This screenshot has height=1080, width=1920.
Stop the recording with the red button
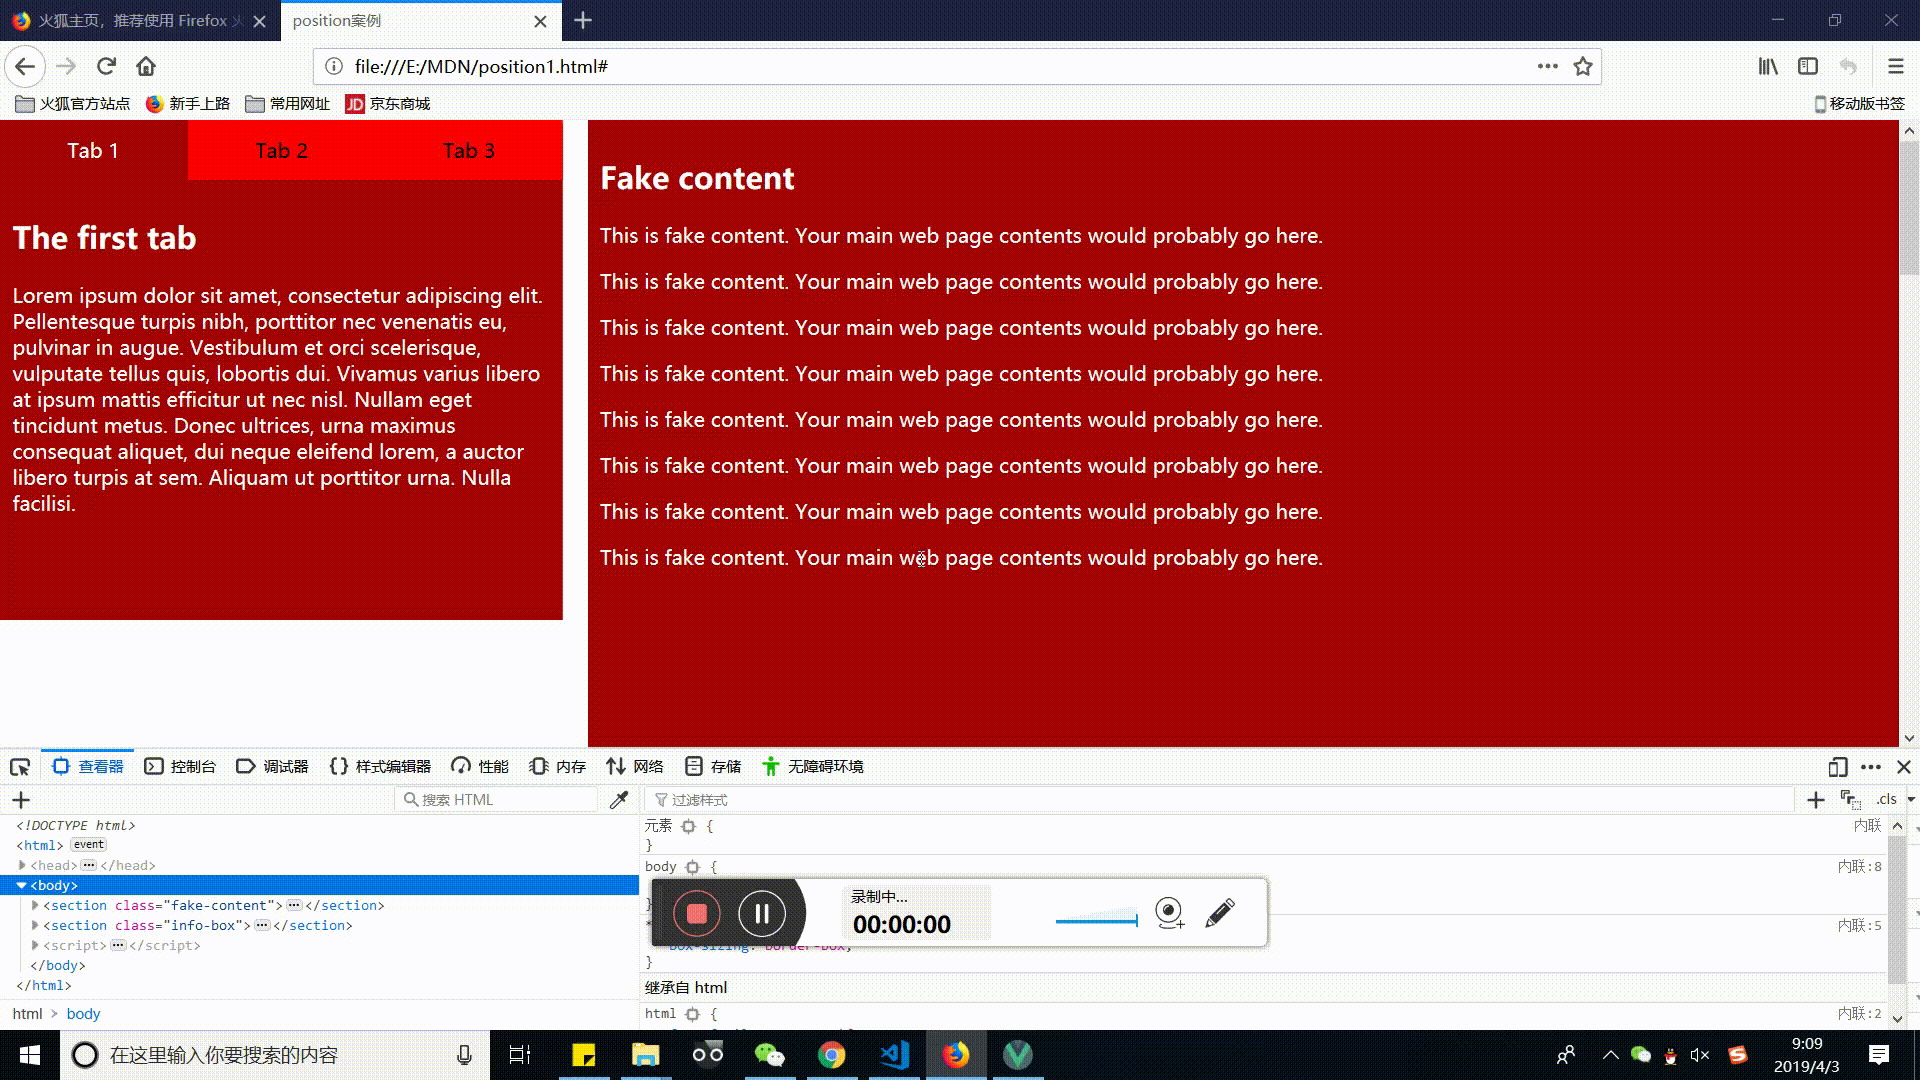tap(697, 913)
